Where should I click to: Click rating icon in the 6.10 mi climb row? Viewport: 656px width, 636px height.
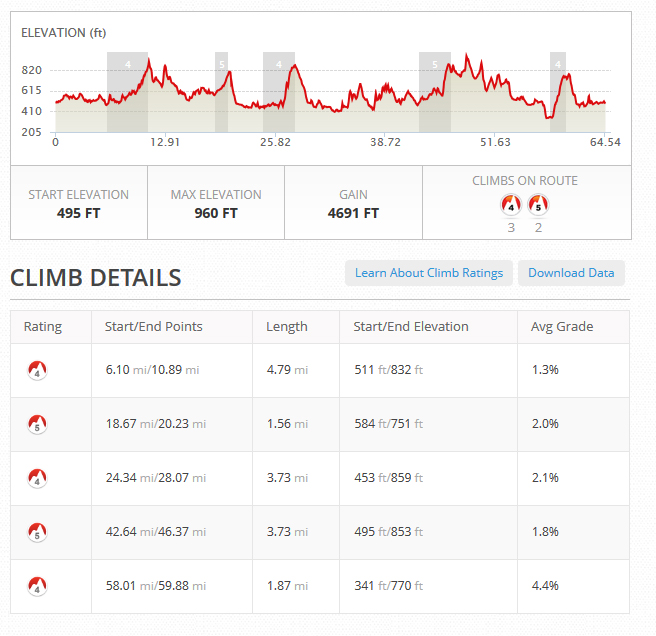click(x=37, y=370)
